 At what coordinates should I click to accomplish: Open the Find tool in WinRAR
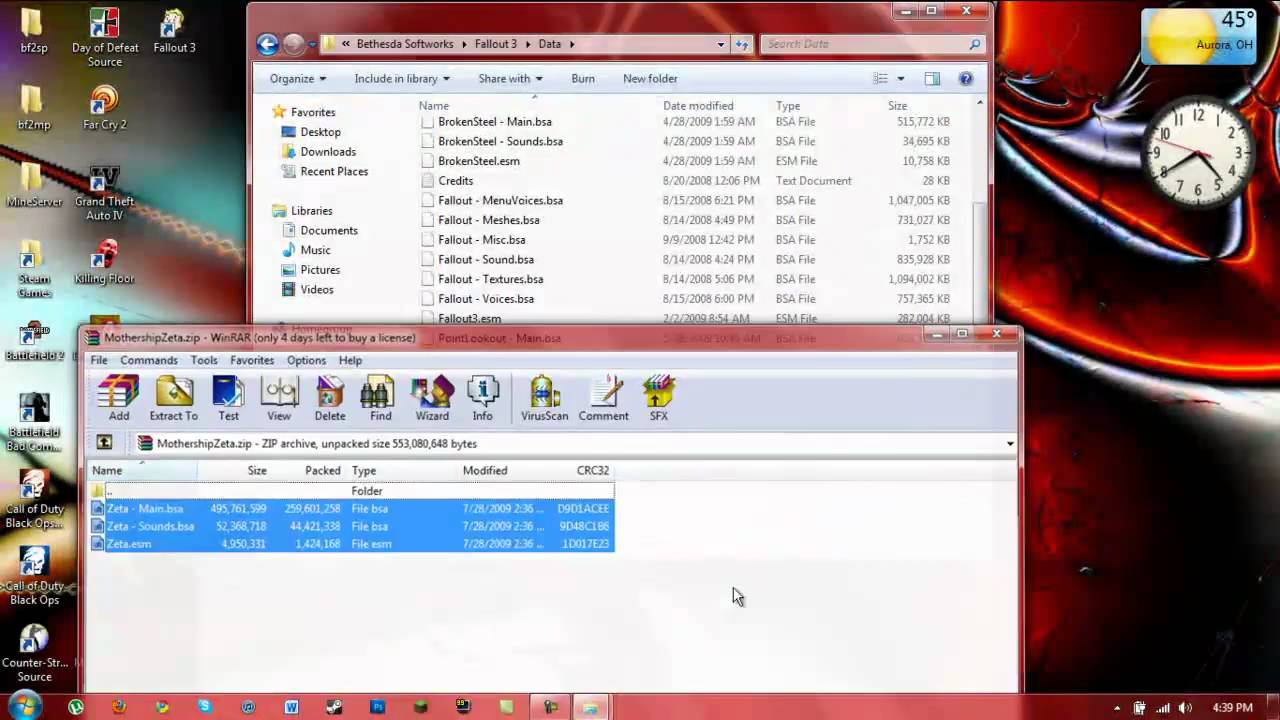(380, 398)
